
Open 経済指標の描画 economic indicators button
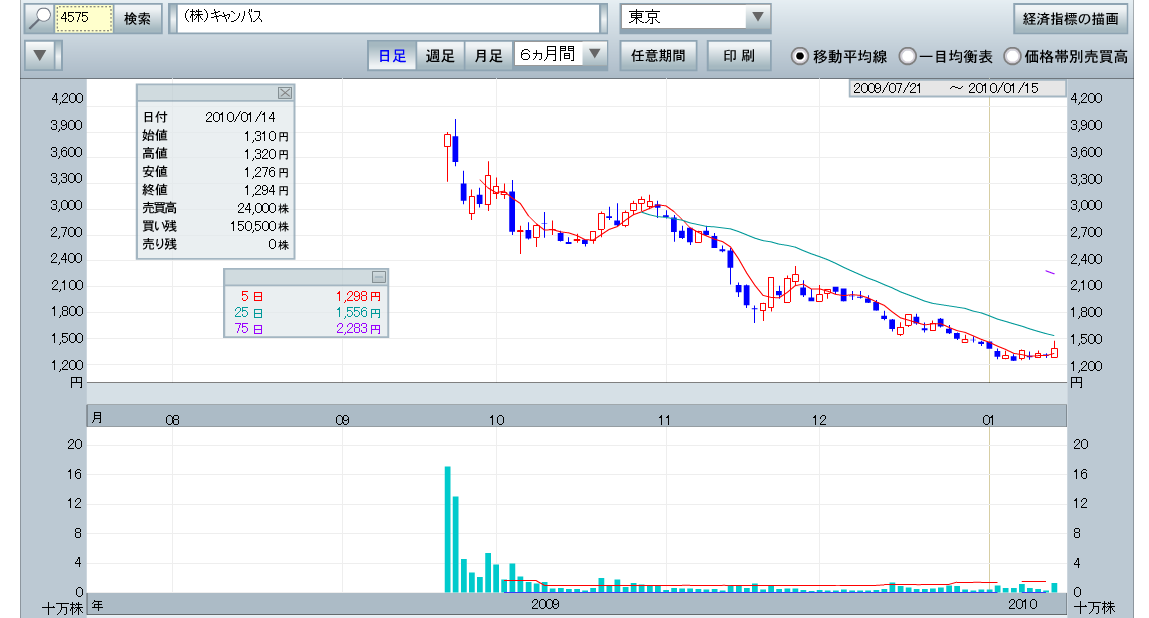coord(1071,19)
